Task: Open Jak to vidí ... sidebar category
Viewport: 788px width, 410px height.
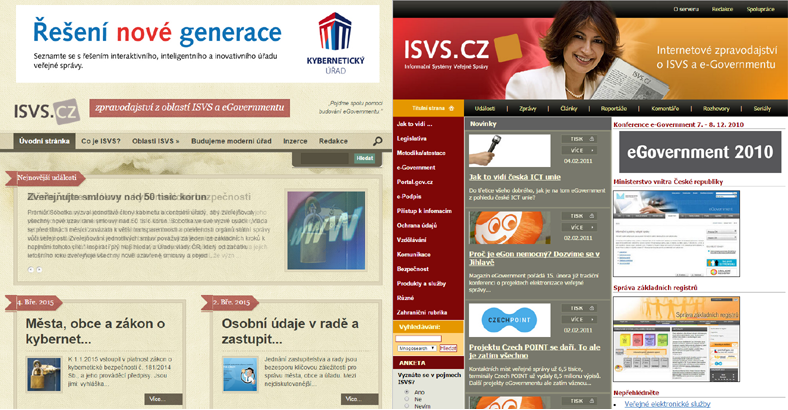Action: click(x=415, y=124)
